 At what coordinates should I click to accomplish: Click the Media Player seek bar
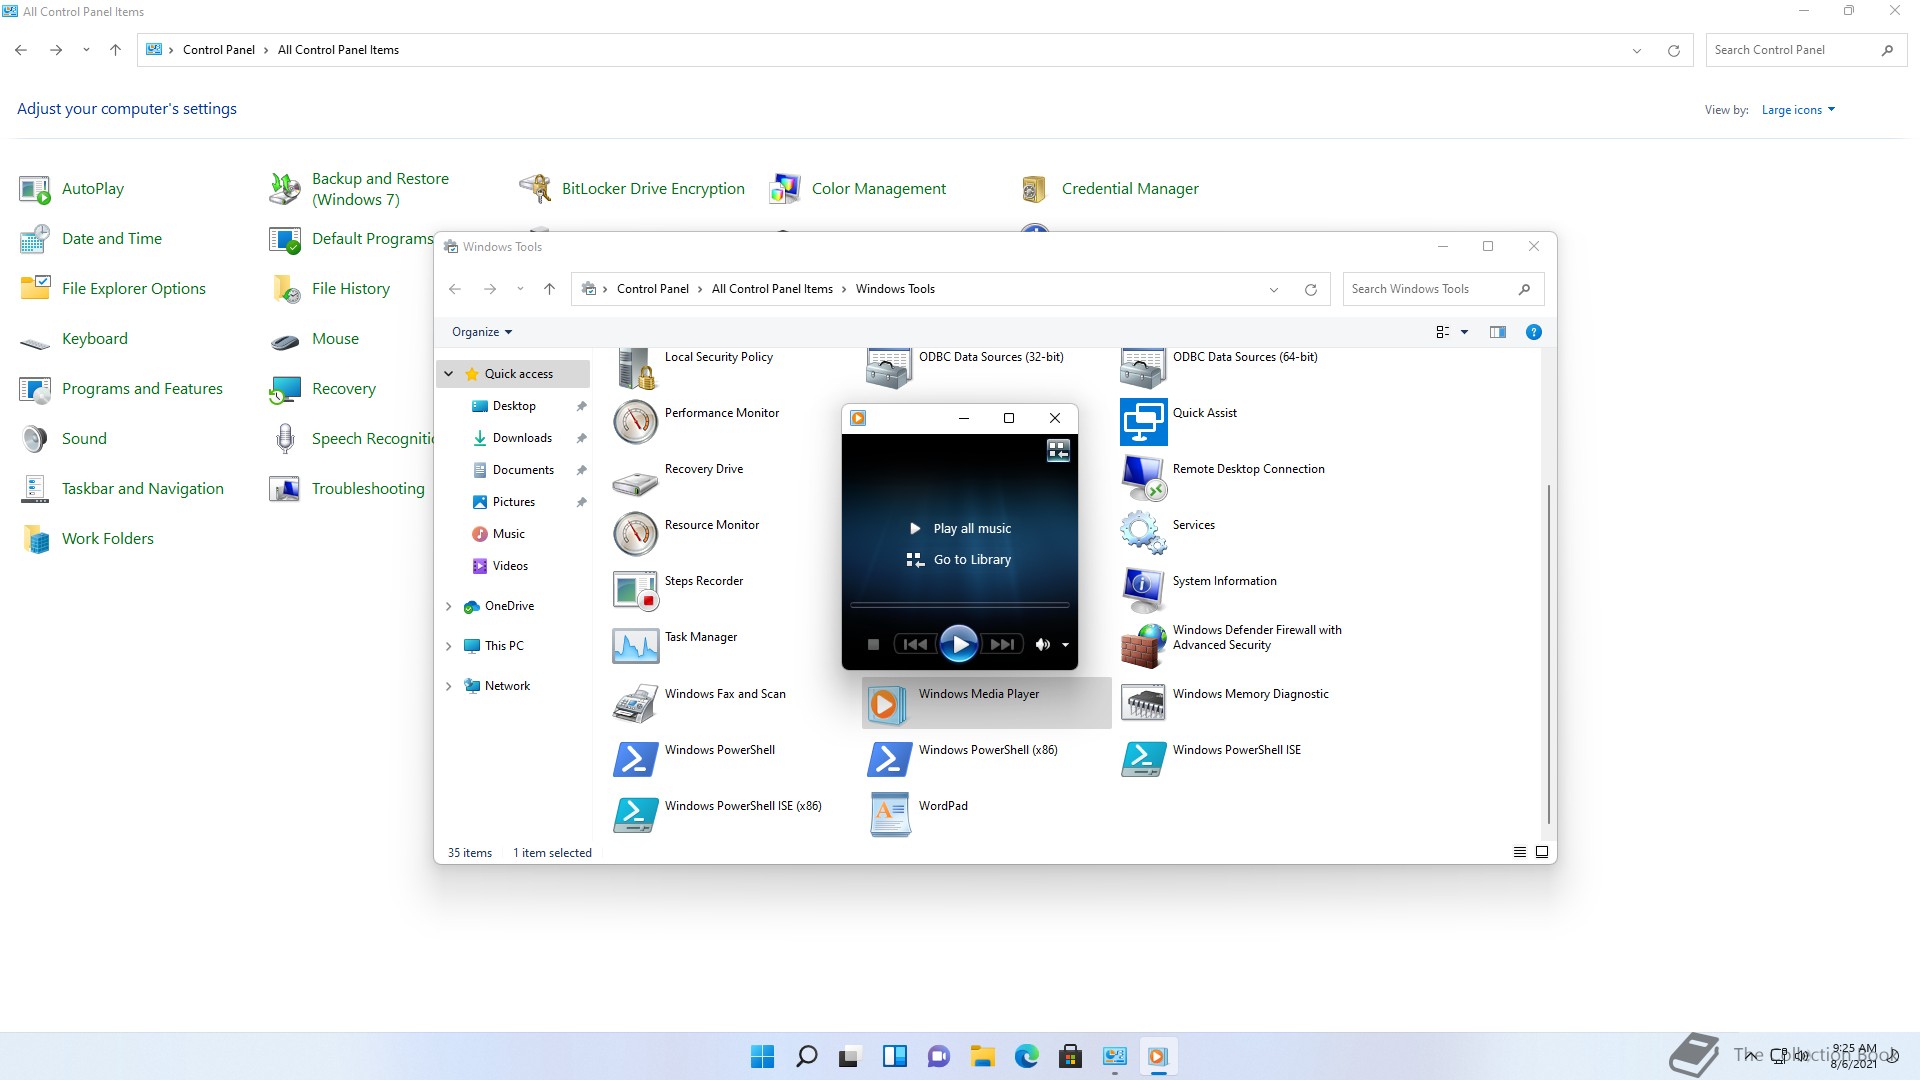(959, 605)
